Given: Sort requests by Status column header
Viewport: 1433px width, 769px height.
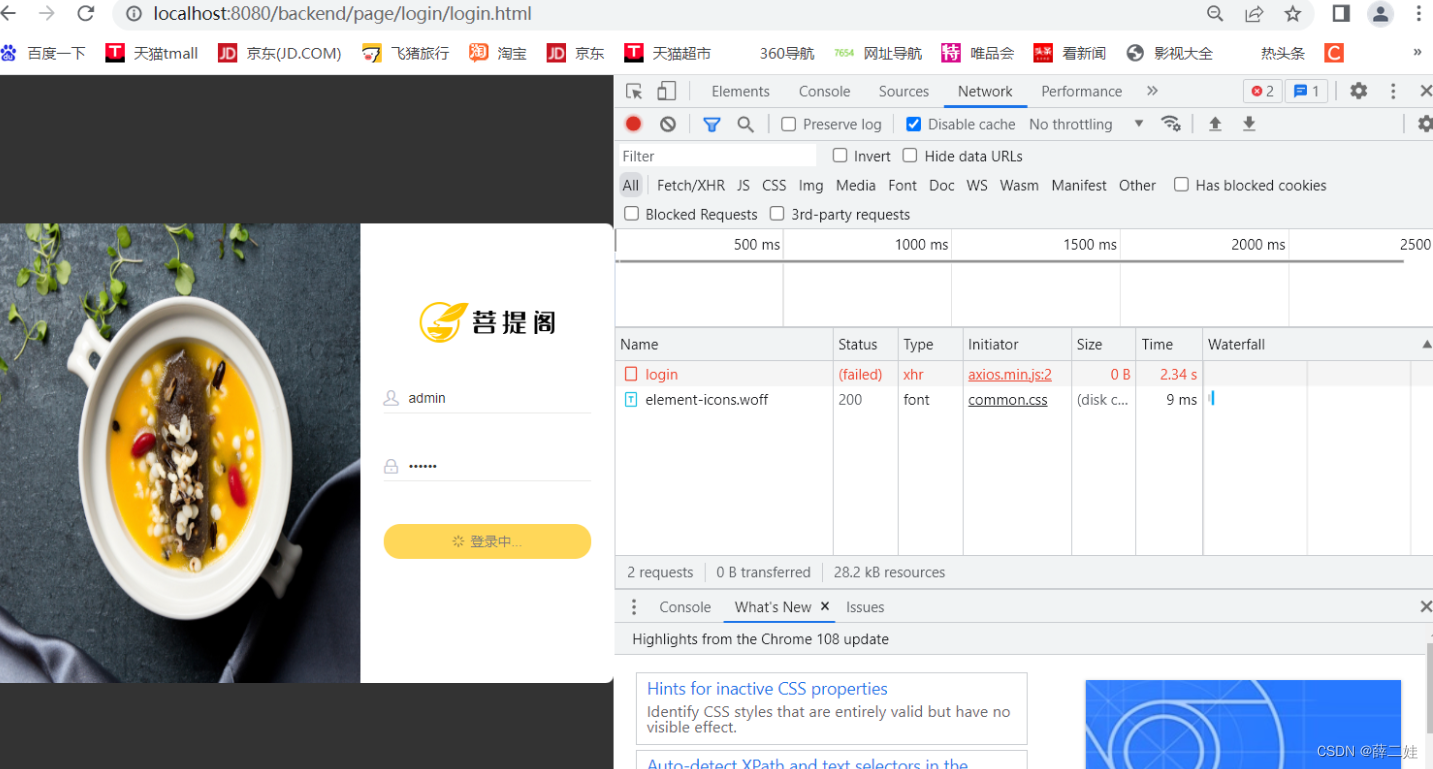Looking at the screenshot, I should click(x=866, y=344).
